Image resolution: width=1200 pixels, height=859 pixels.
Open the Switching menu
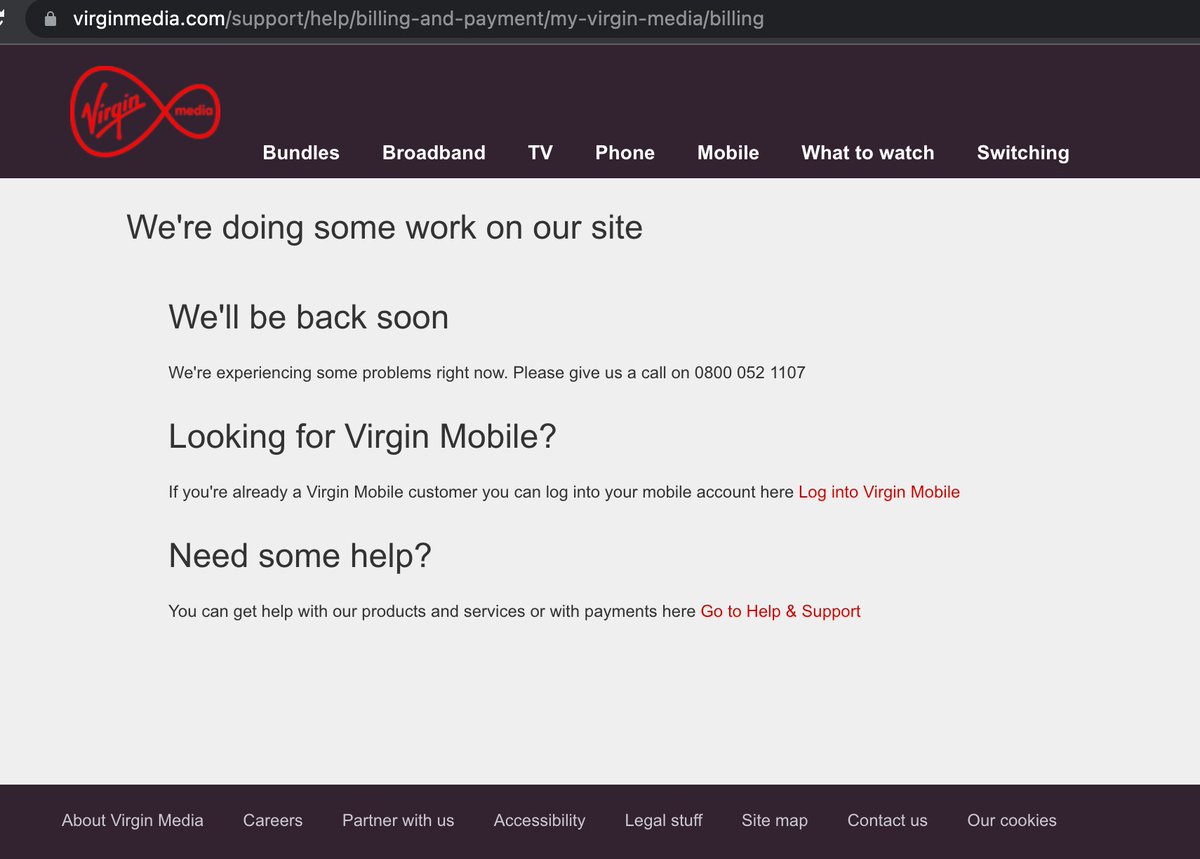click(1023, 153)
